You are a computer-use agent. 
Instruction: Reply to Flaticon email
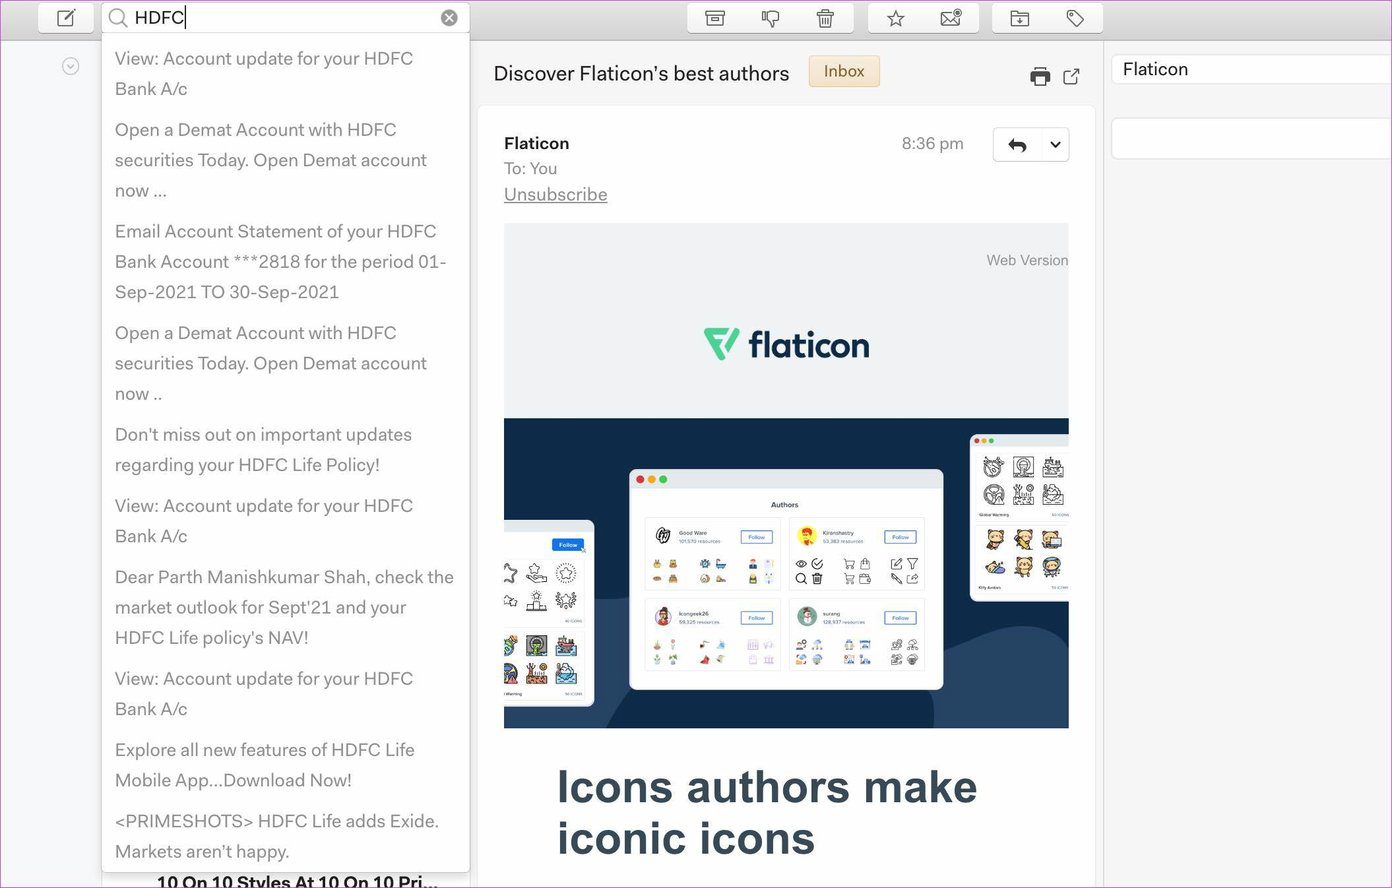tap(1018, 145)
